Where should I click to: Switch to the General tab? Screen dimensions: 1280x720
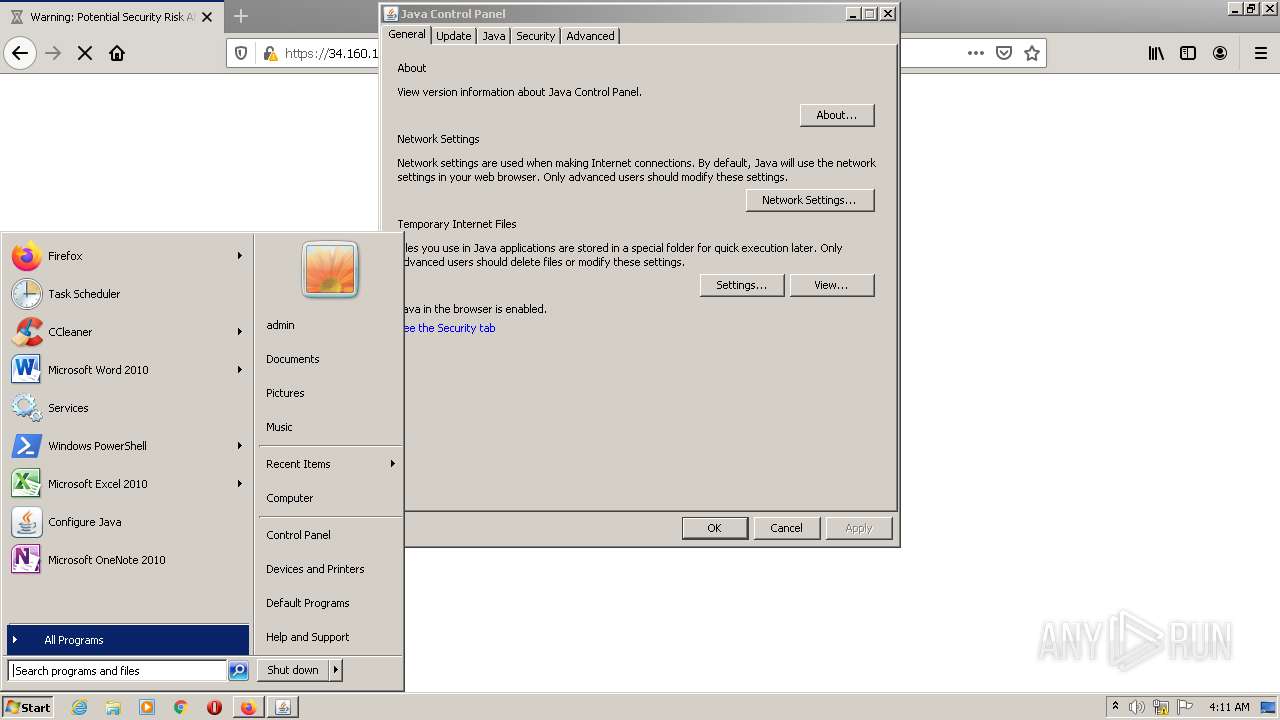(x=407, y=34)
